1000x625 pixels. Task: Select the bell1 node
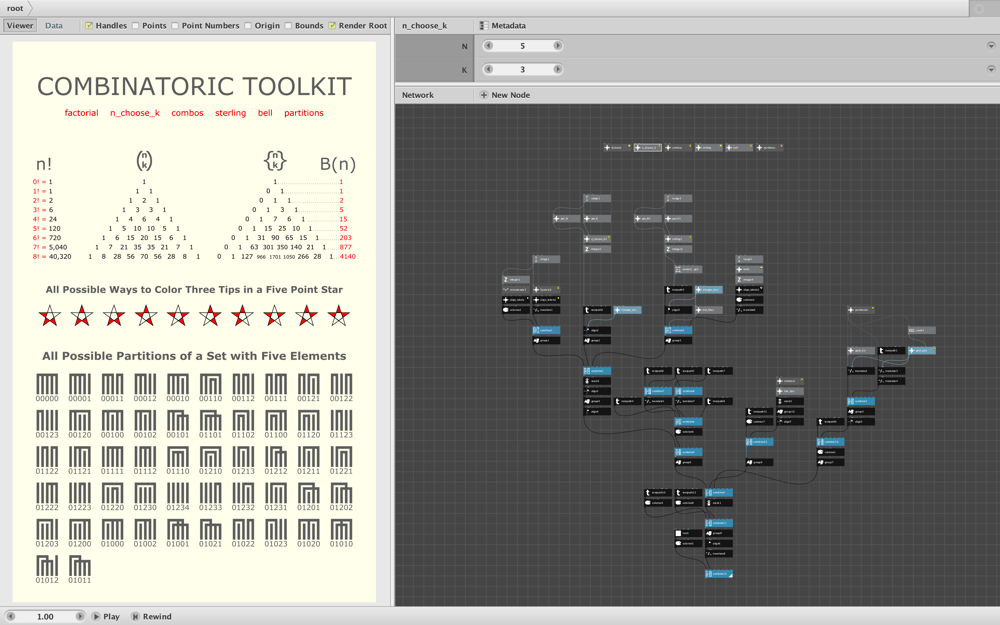coord(750,269)
